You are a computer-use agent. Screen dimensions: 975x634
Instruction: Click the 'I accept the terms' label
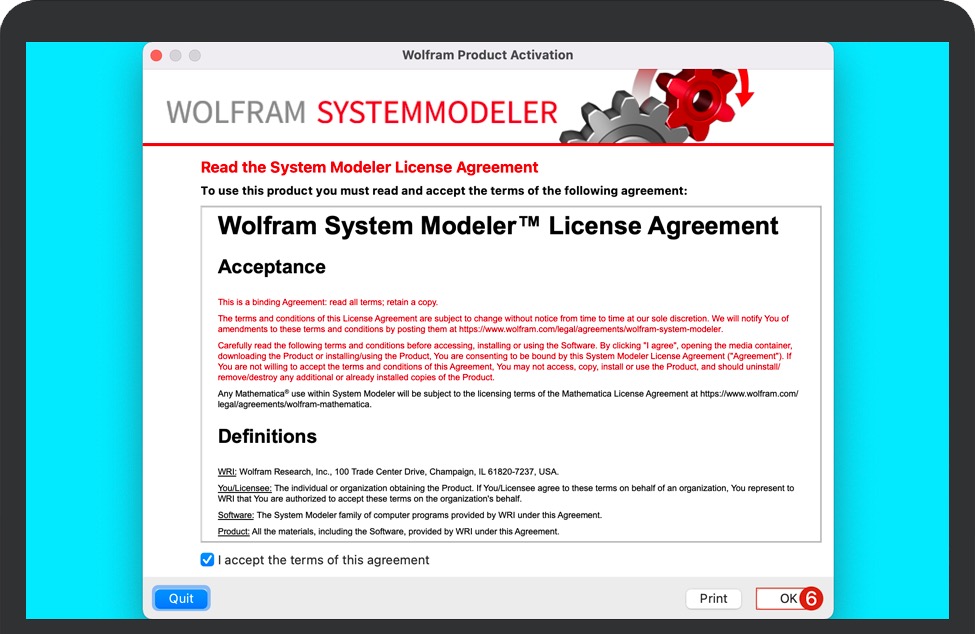click(323, 560)
